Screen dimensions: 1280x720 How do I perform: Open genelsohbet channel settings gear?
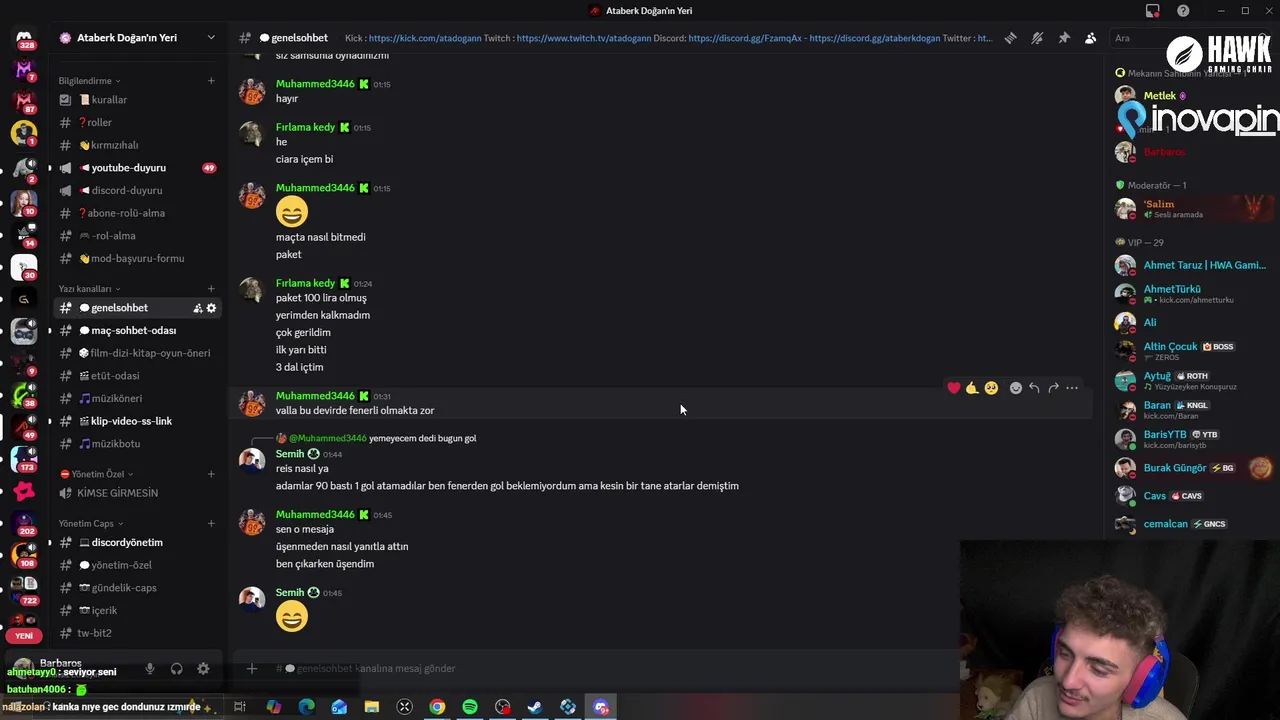tap(211, 308)
